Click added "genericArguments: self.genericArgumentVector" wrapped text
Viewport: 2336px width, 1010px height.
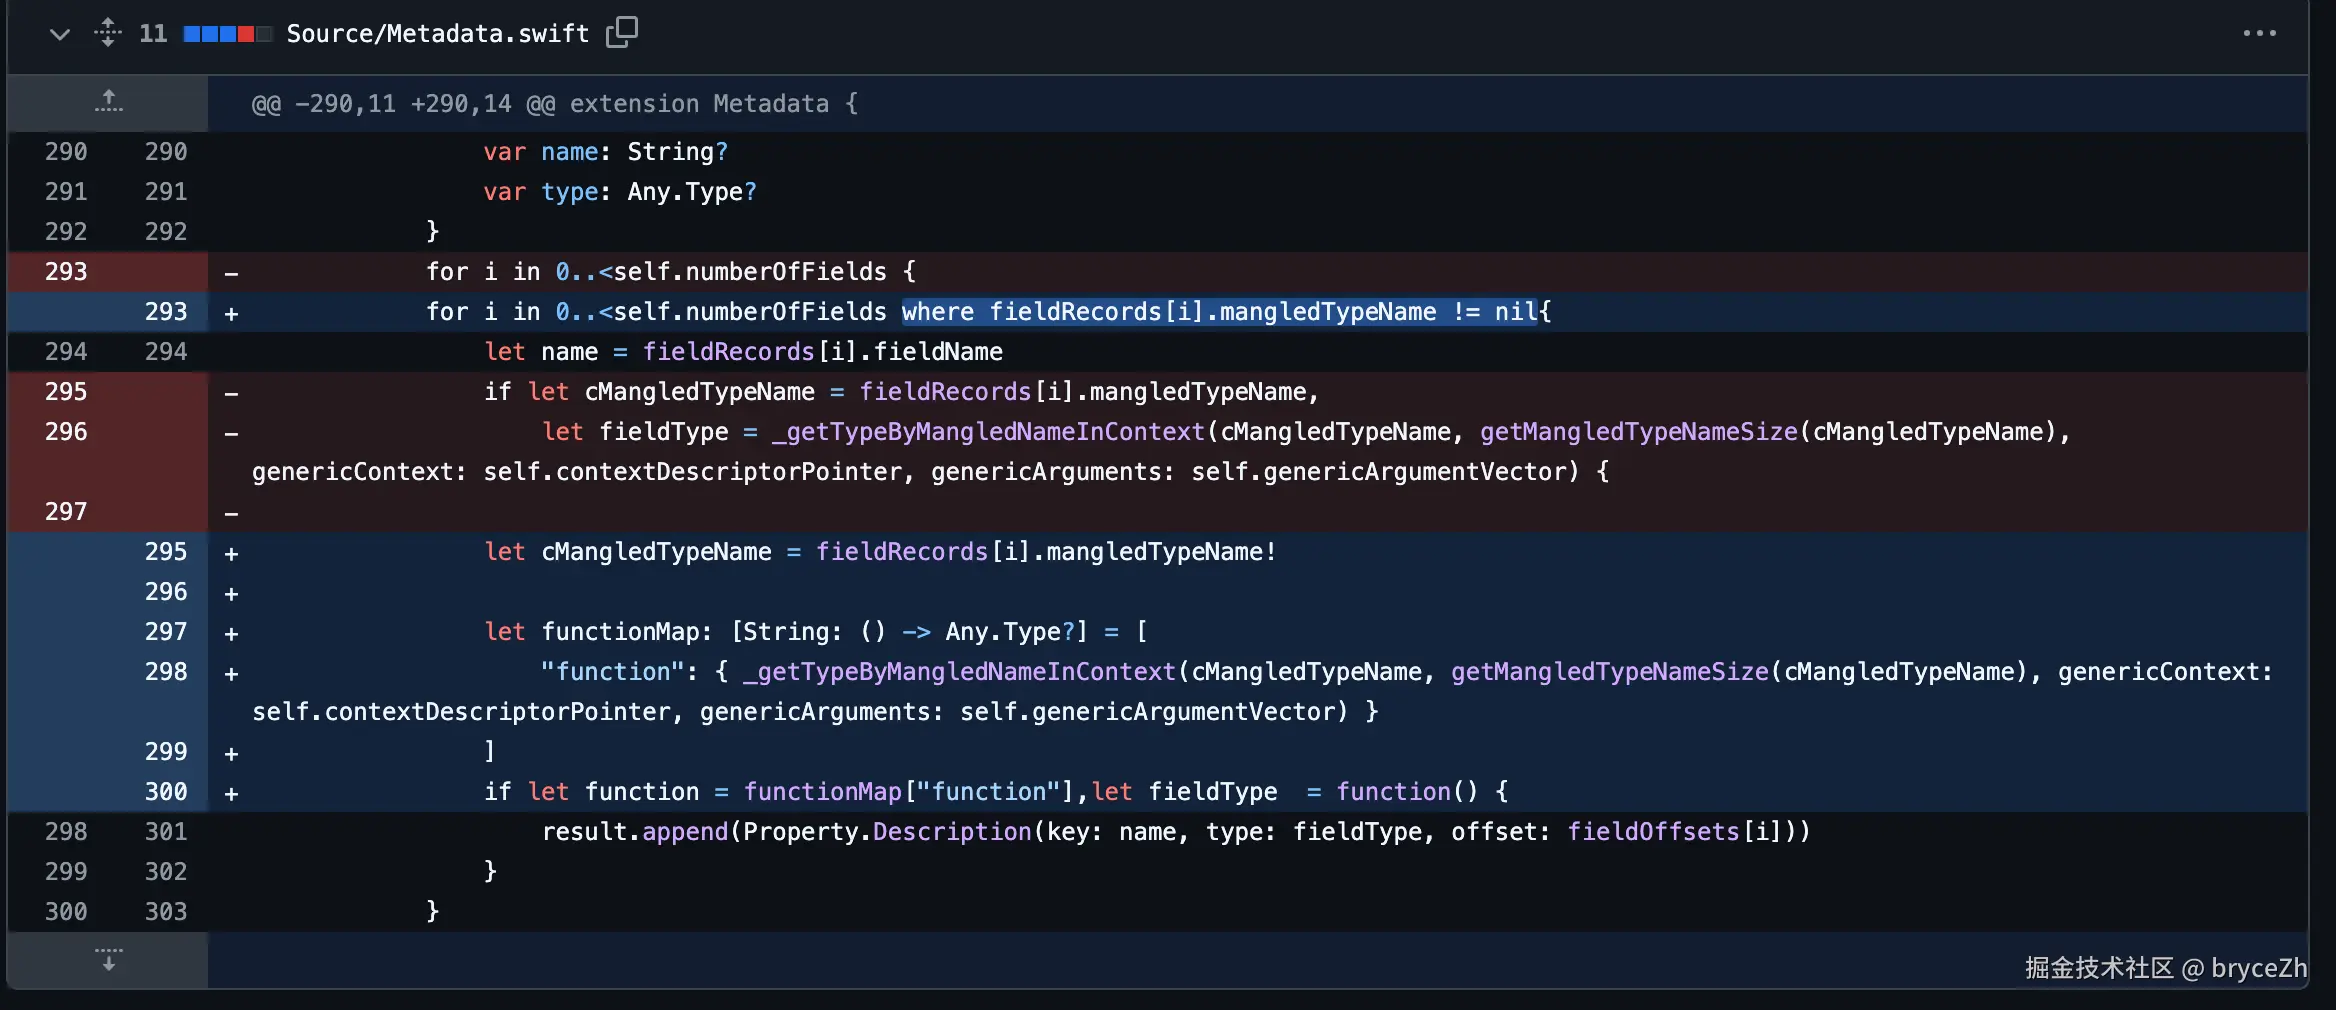(1023, 712)
